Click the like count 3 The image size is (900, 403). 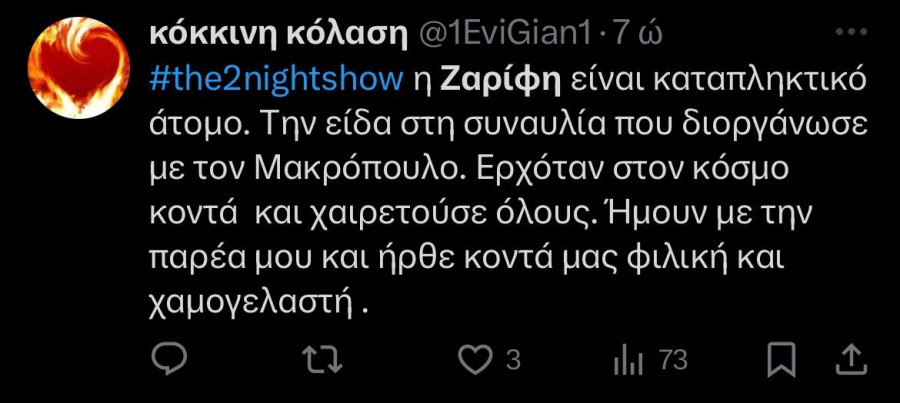click(x=514, y=361)
